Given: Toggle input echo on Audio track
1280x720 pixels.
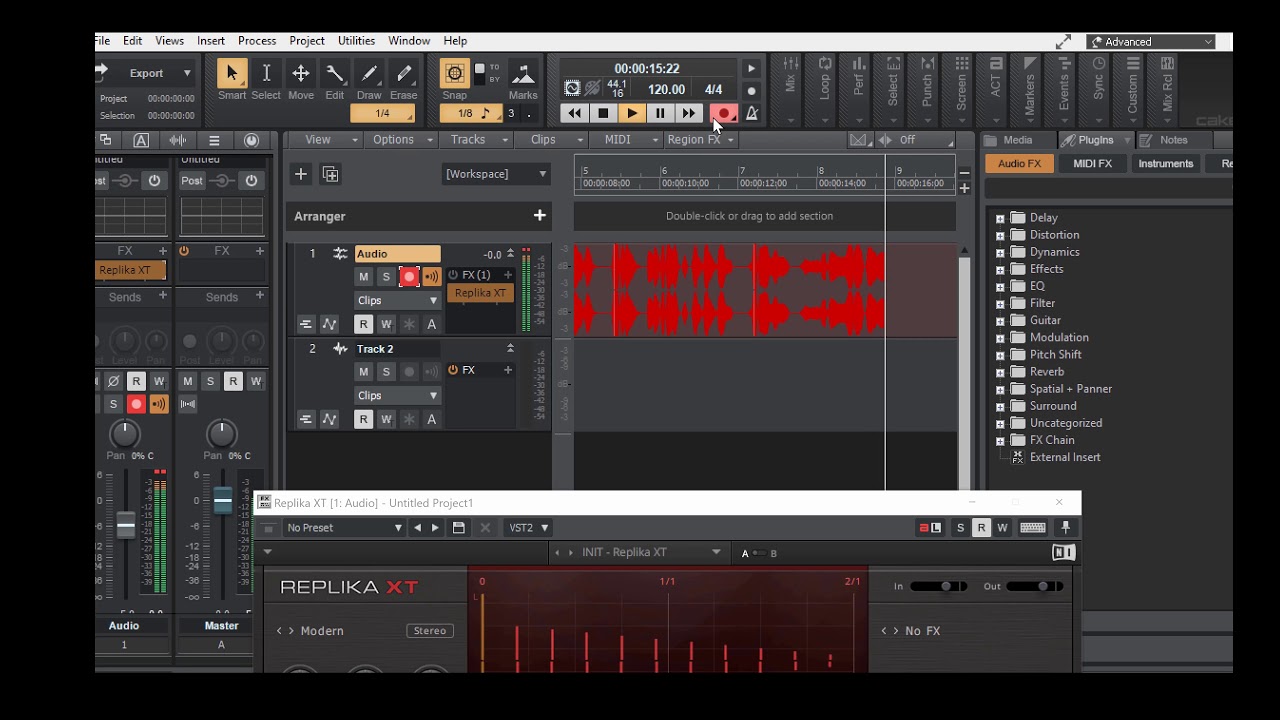Looking at the screenshot, I should pyautogui.click(x=431, y=277).
